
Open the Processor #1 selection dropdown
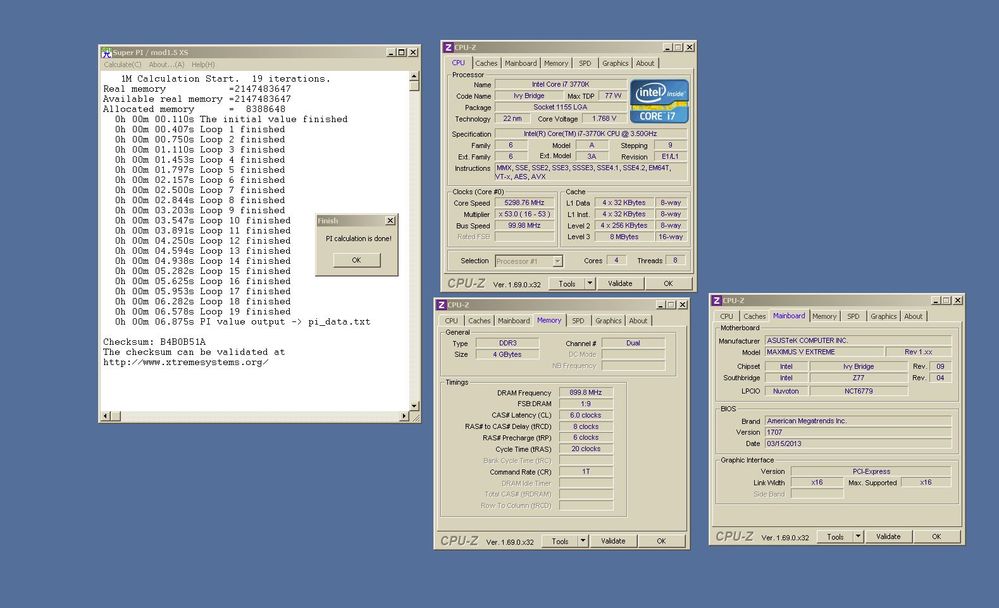(557, 261)
